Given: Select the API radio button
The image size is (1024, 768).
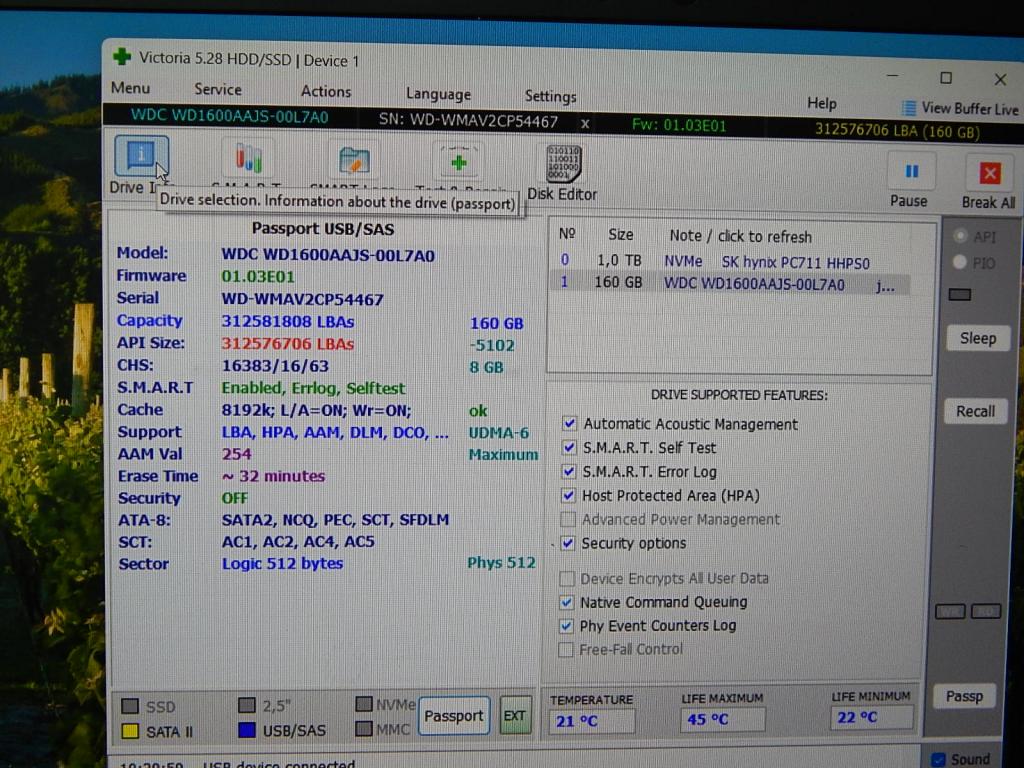Looking at the screenshot, I should 960,236.
